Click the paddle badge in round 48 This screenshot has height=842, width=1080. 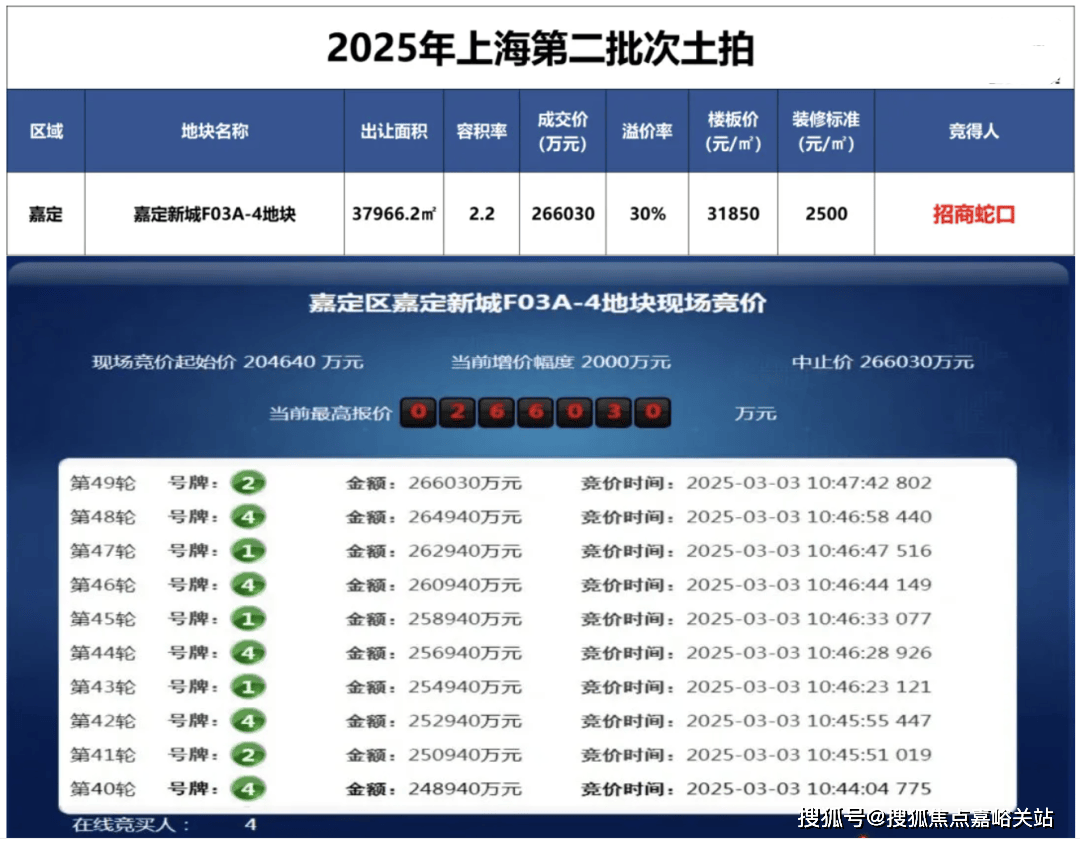pos(247,518)
